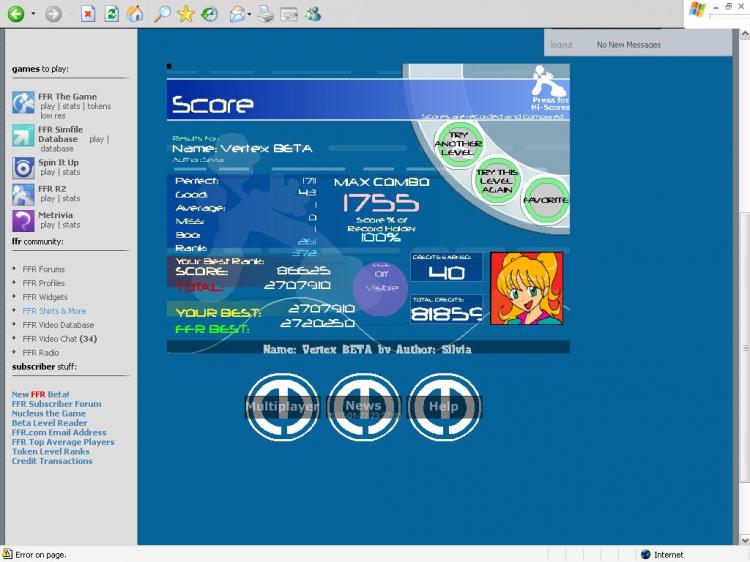Click the New FFR Beta! link

click(41, 395)
